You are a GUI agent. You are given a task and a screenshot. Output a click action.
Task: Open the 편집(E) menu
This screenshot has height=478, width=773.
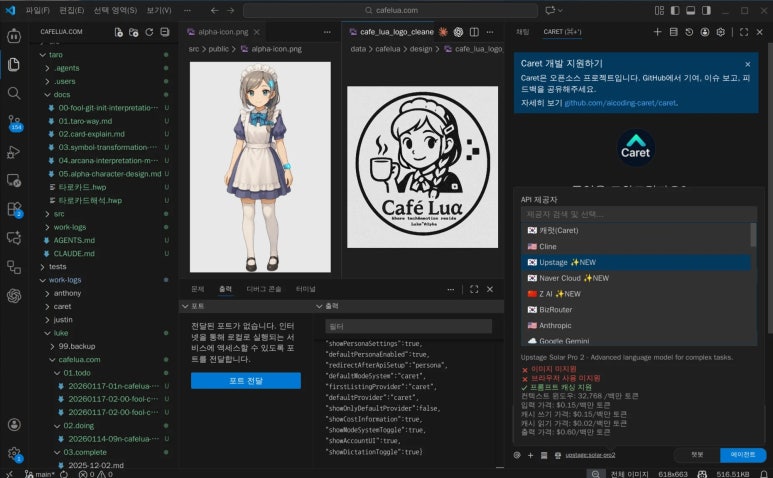point(70,10)
